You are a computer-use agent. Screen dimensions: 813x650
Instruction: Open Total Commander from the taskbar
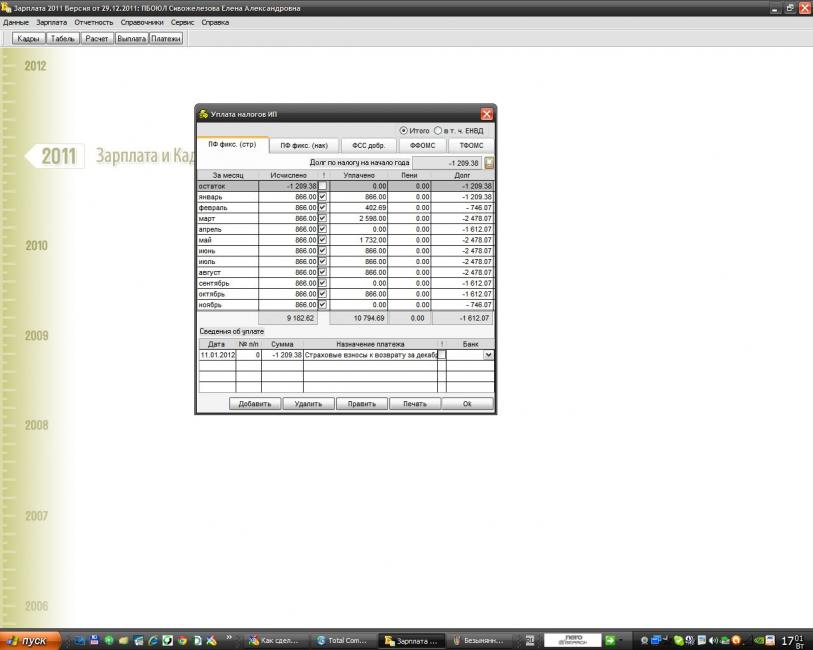343,640
